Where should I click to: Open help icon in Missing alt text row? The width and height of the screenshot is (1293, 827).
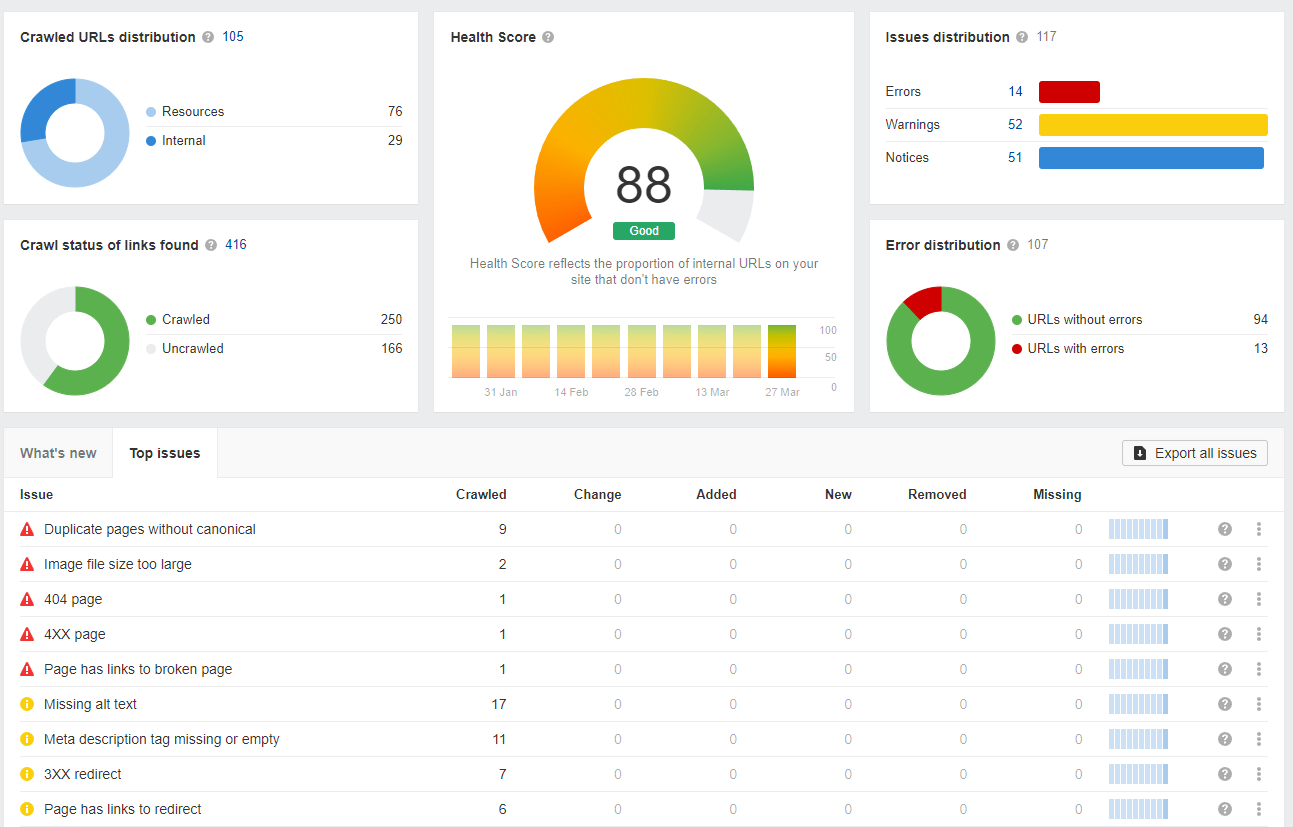click(1225, 704)
